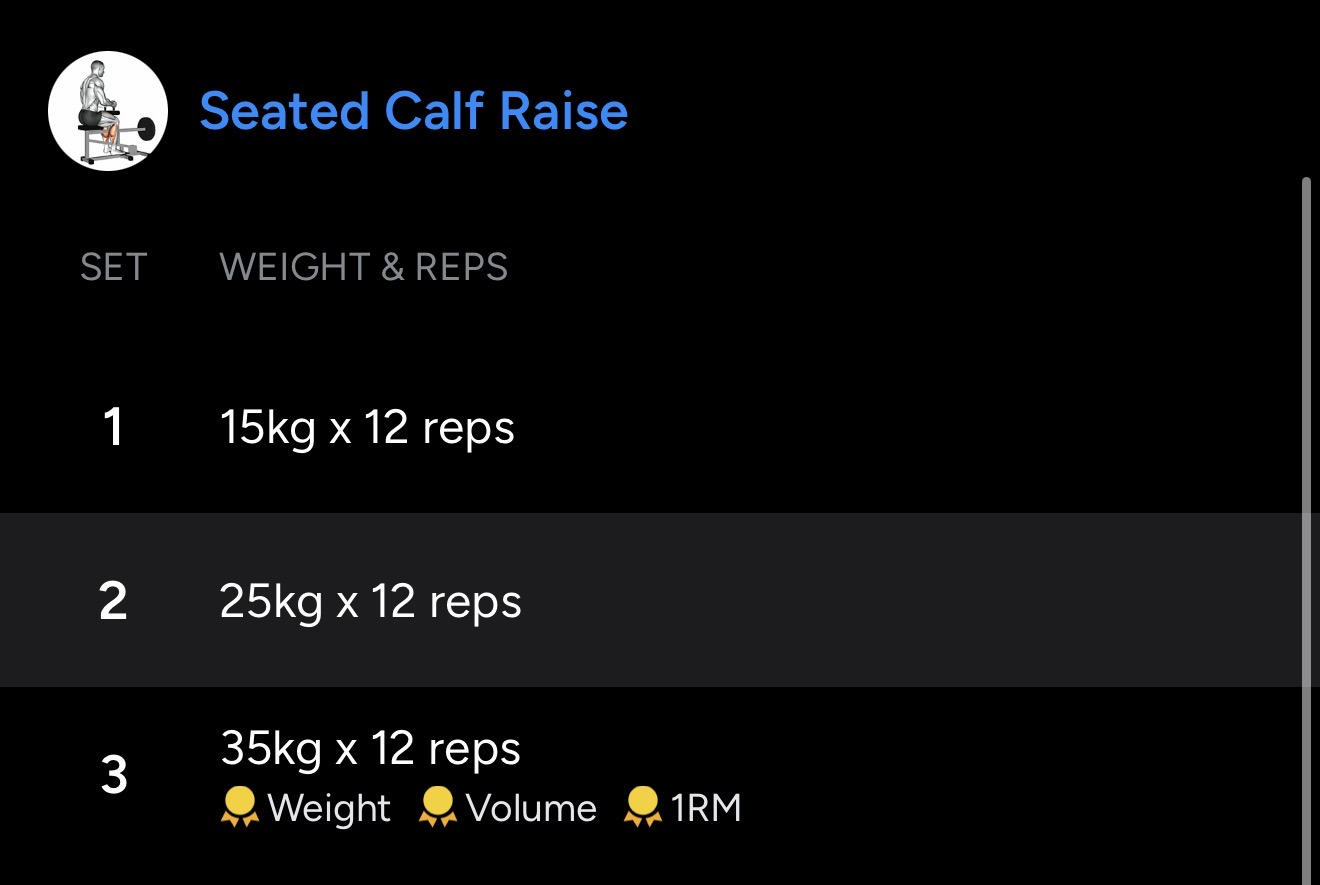
Task: Tap the 1RM personal record label
Action: pos(706,808)
